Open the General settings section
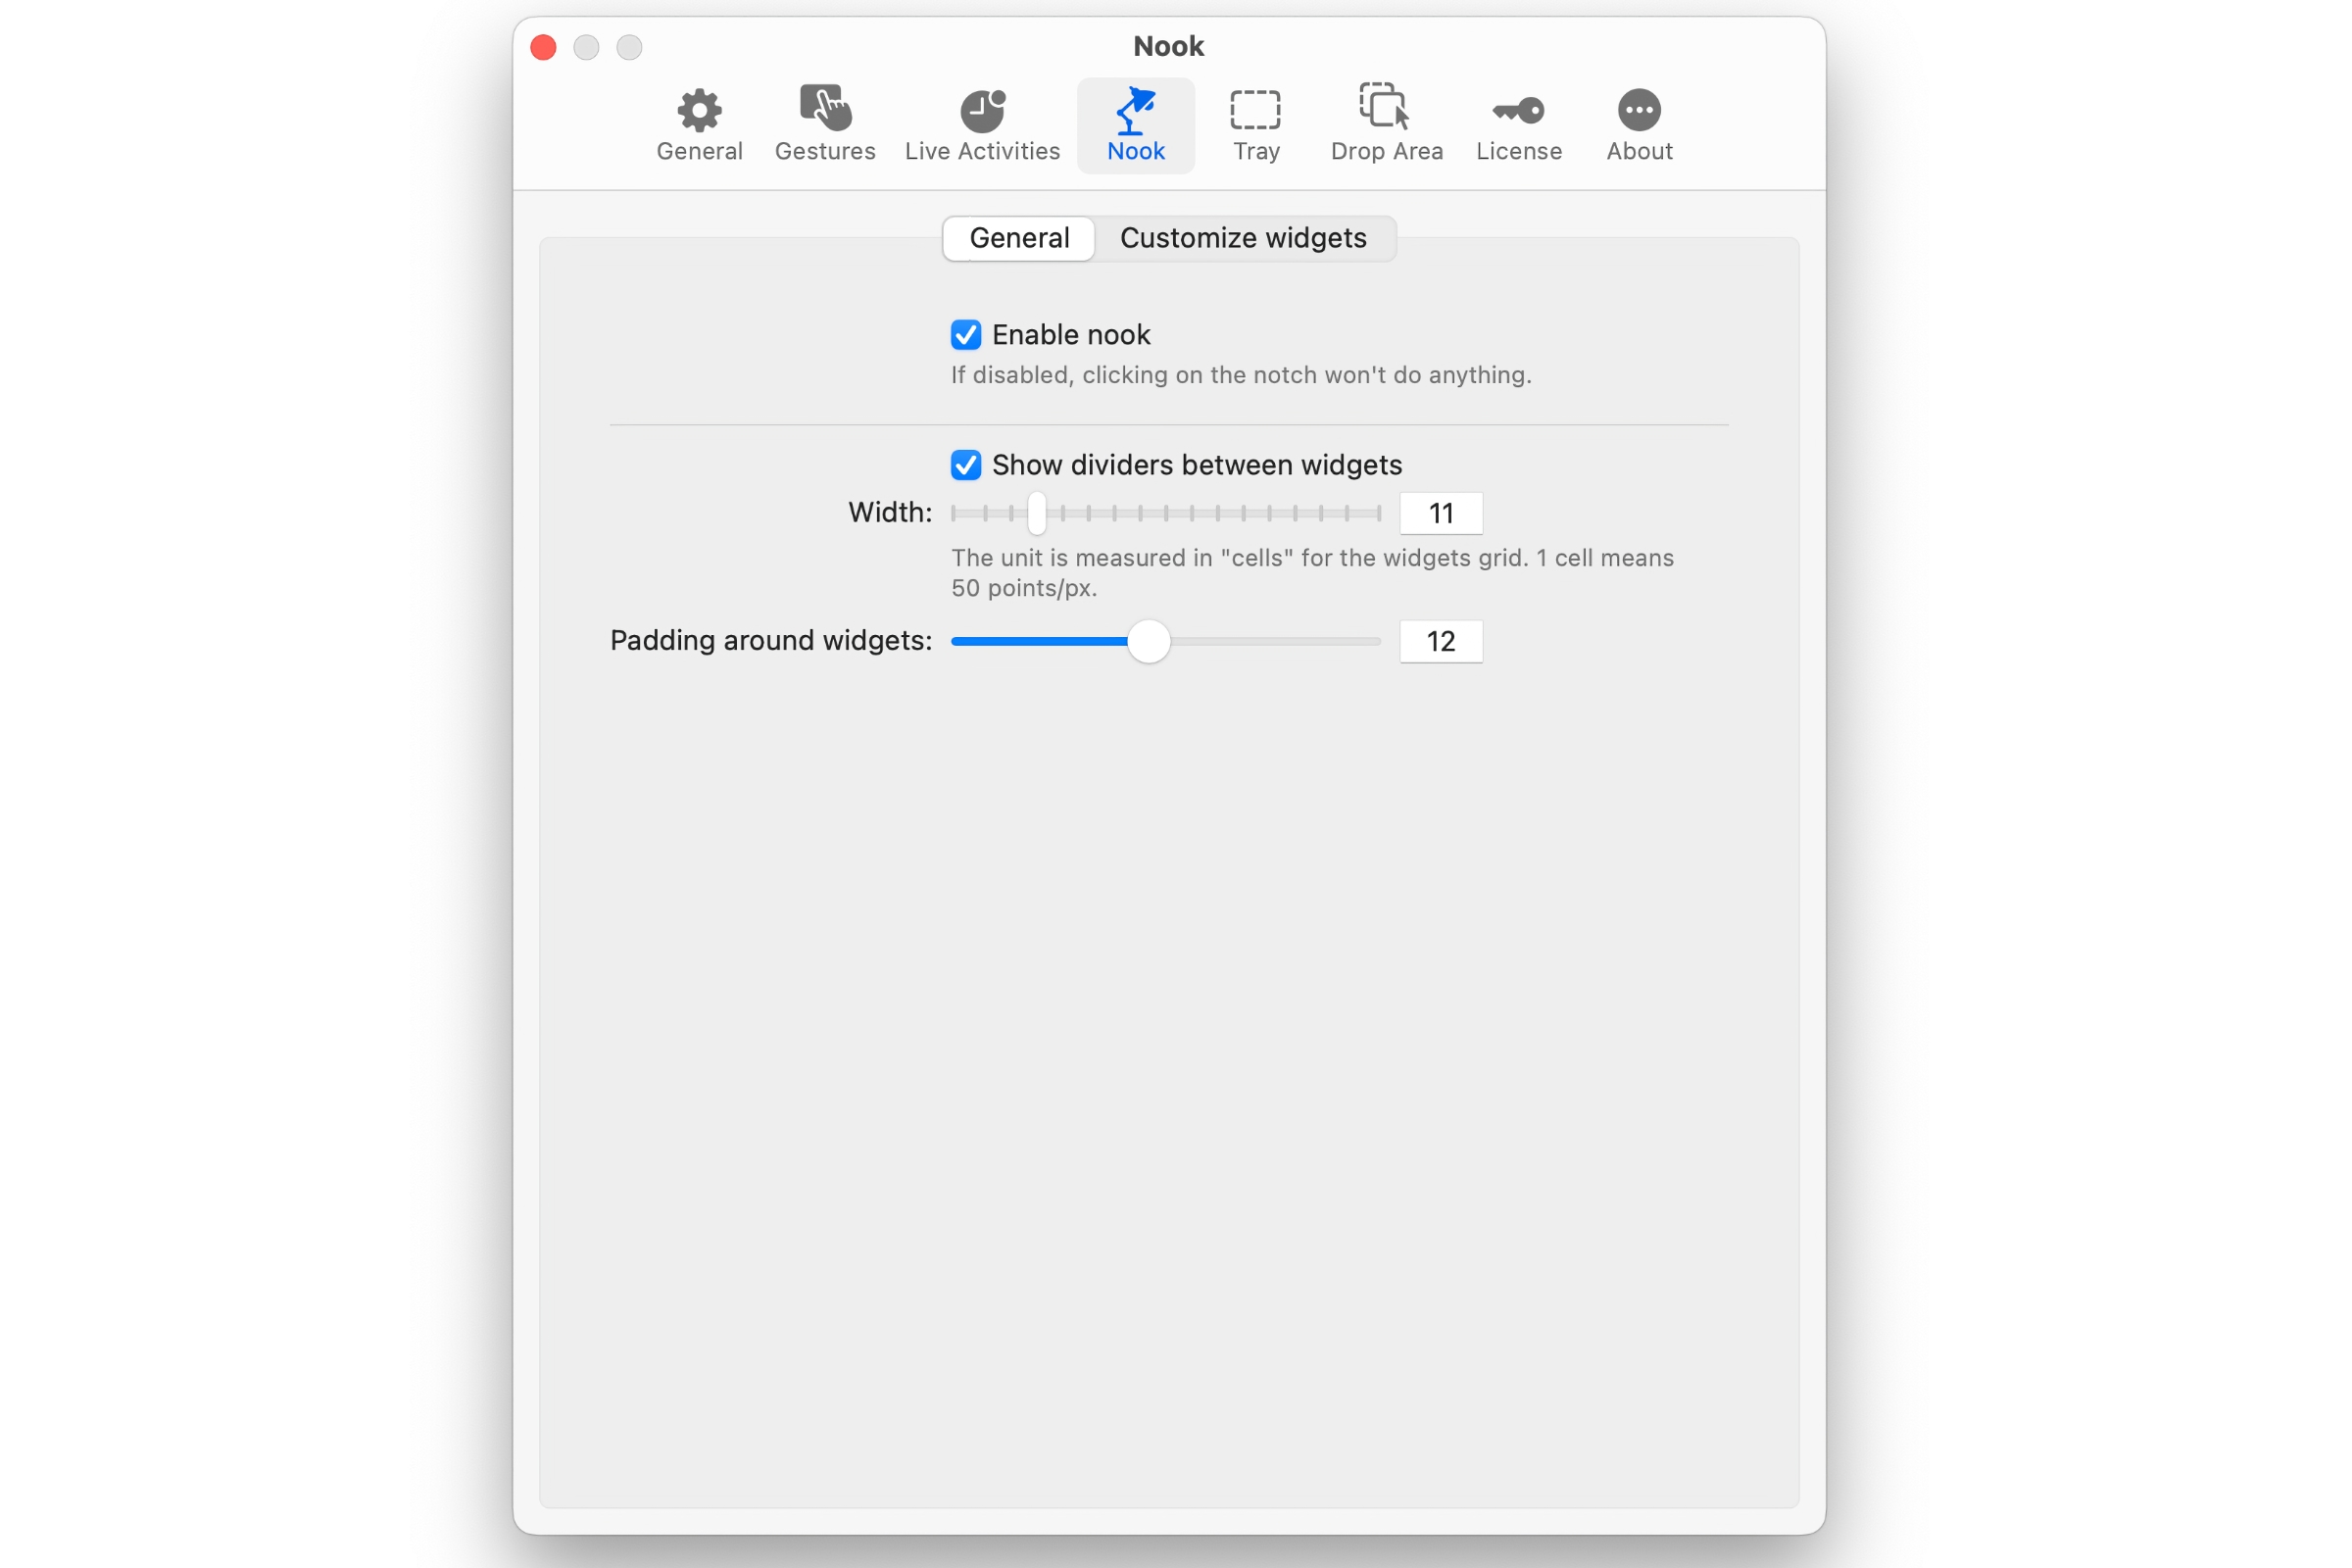 tap(699, 123)
